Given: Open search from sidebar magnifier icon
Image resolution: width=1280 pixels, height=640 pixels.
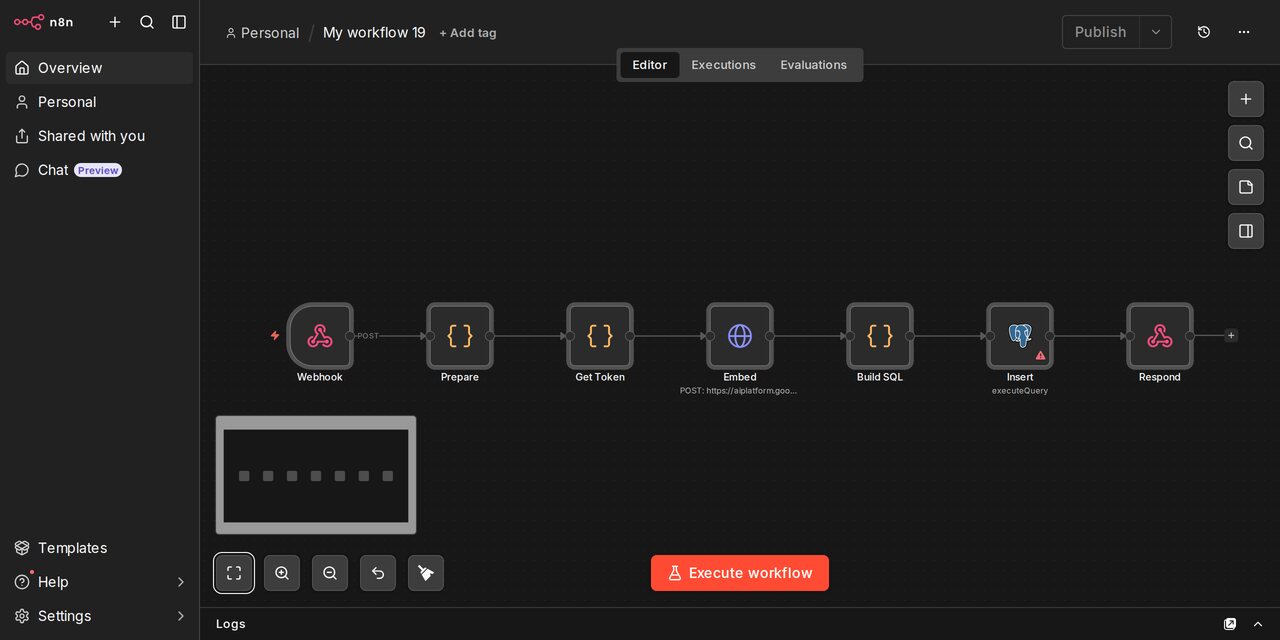Looking at the screenshot, I should (147, 22).
